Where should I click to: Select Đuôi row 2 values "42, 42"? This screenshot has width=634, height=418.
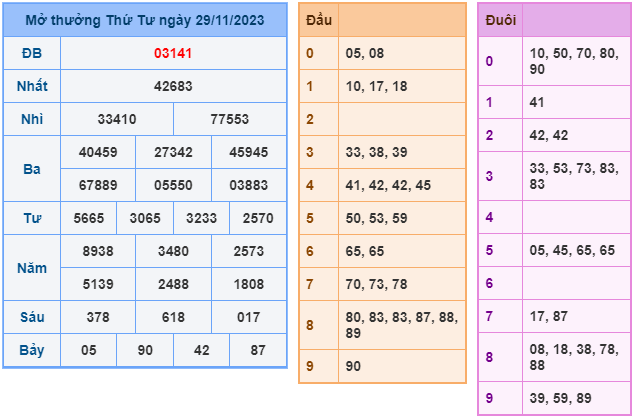point(549,135)
